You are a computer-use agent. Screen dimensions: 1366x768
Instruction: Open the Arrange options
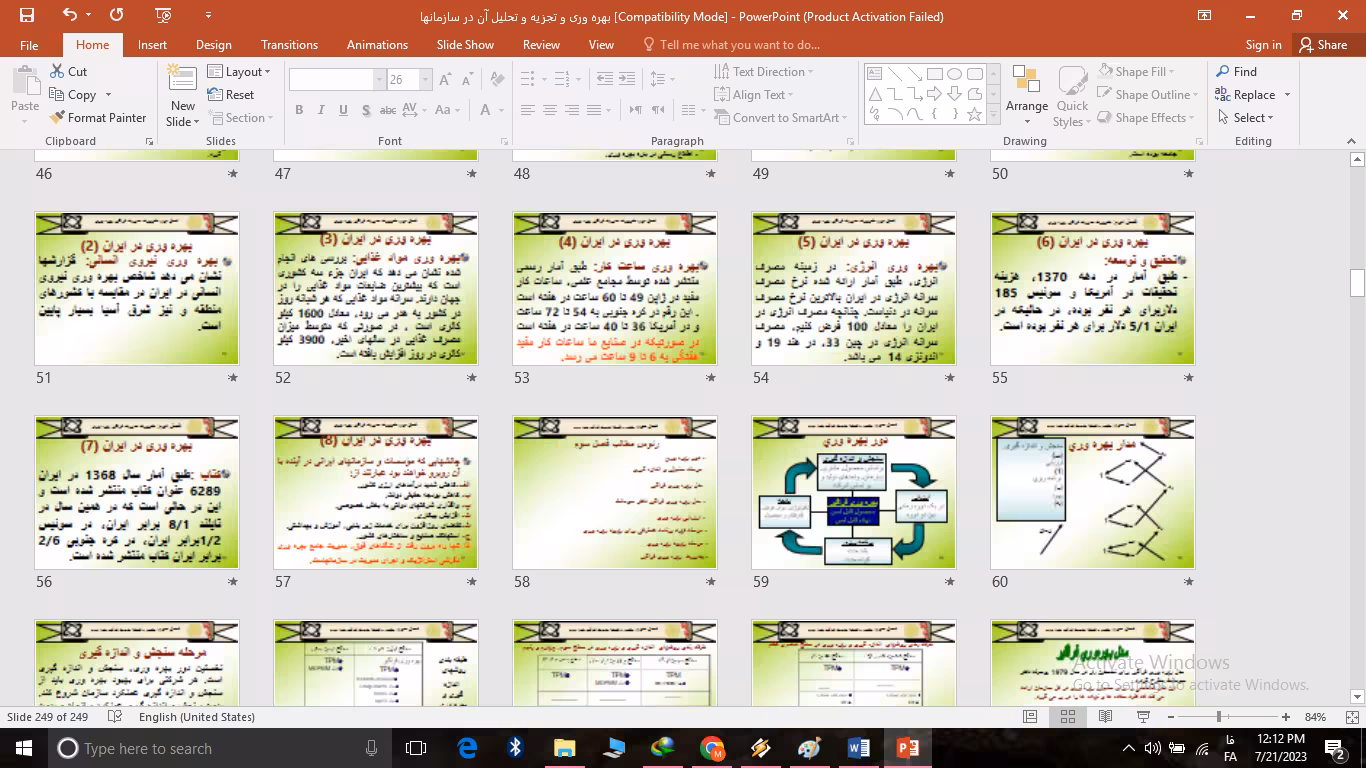pos(1027,96)
